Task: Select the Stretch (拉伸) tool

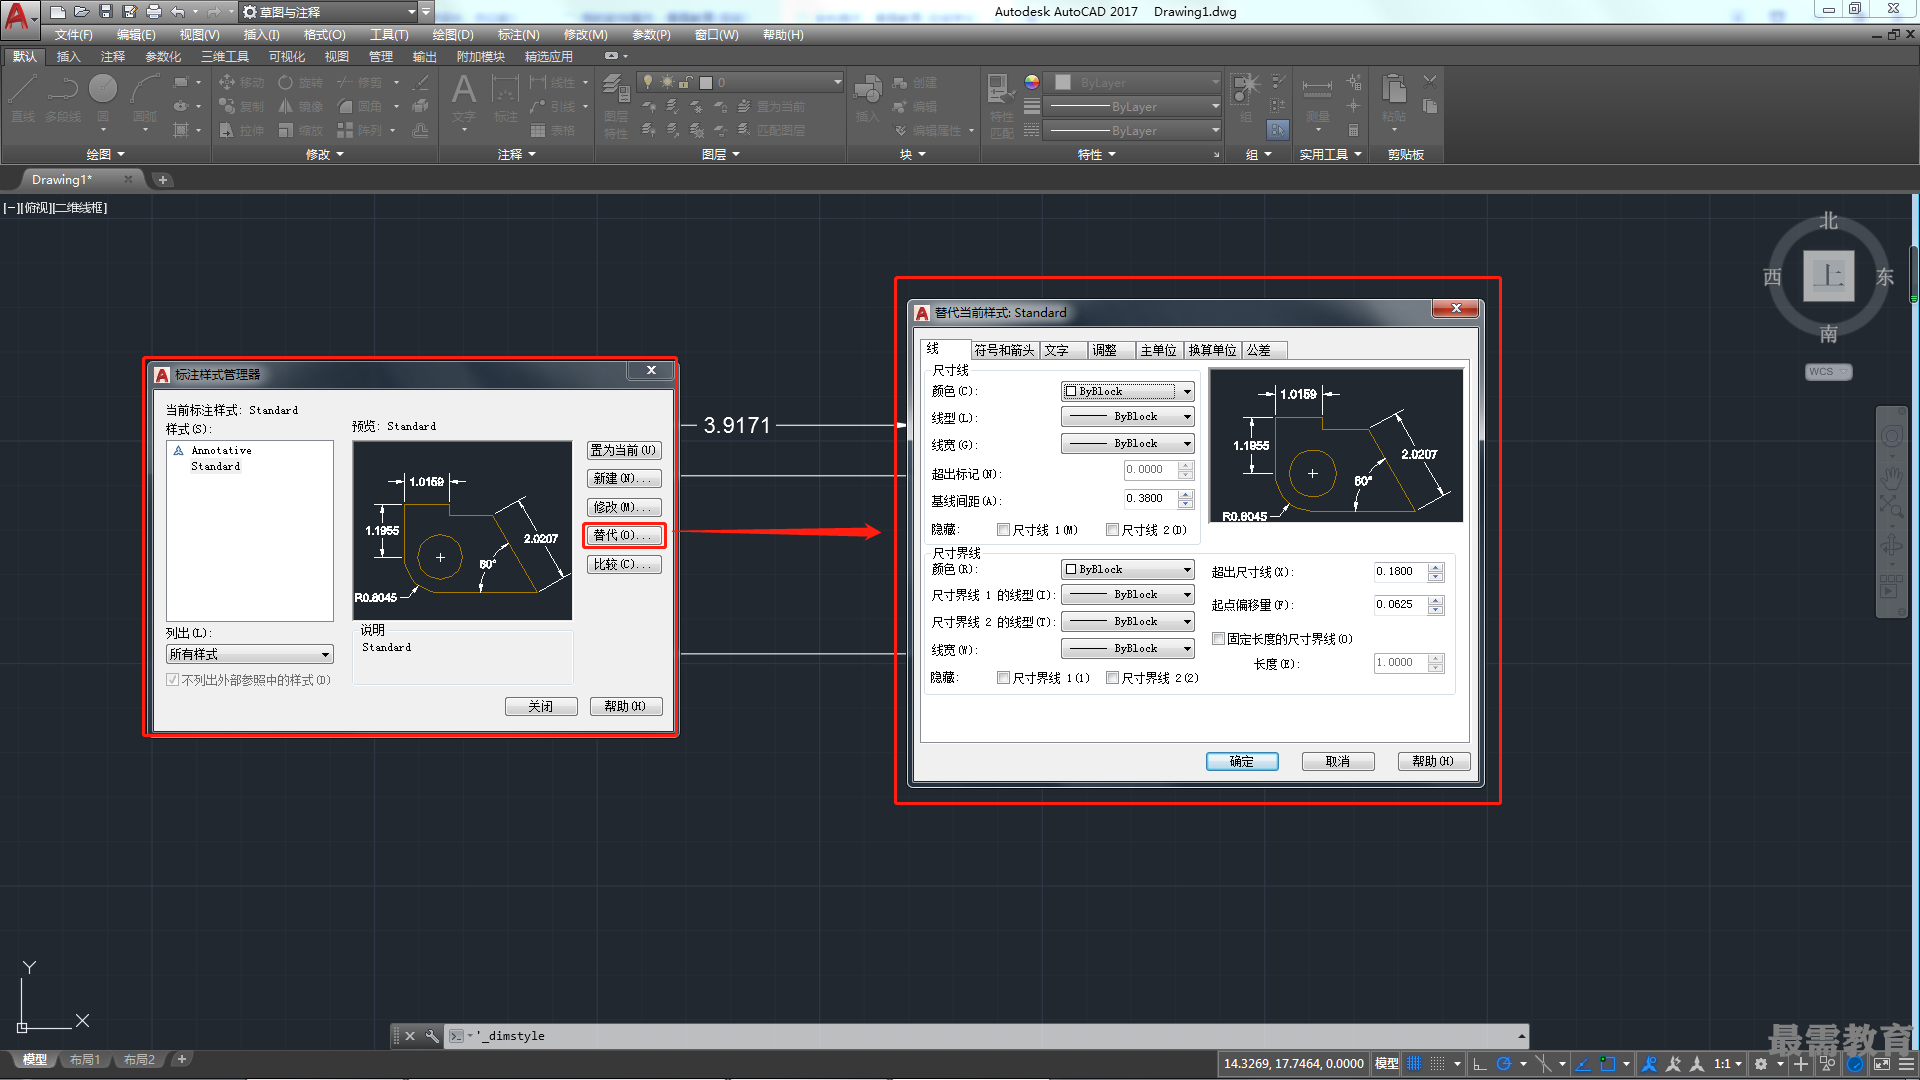Action: (241, 130)
